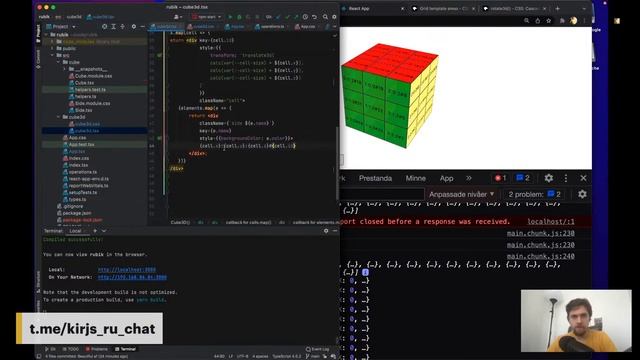Collapse the rubik root folder
This screenshot has width=640, height=360.
tap(47, 35)
